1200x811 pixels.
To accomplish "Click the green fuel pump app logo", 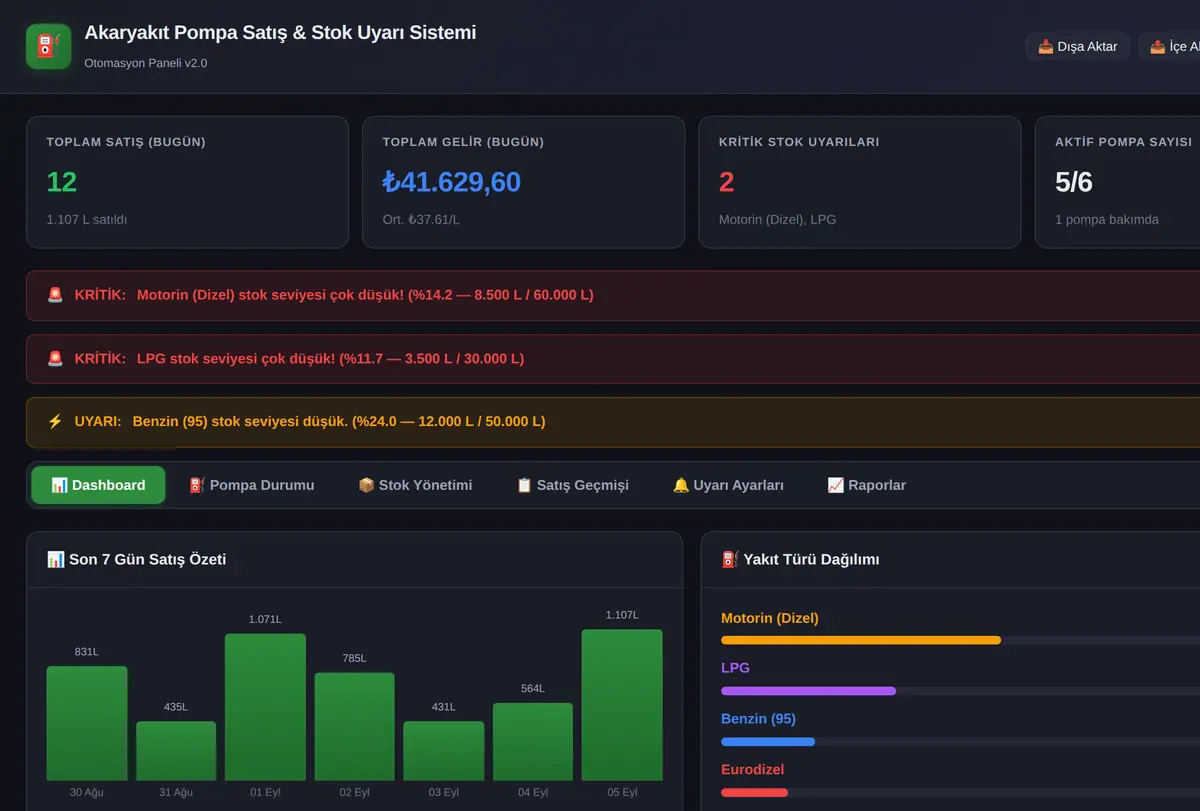I will pyautogui.click(x=49, y=47).
